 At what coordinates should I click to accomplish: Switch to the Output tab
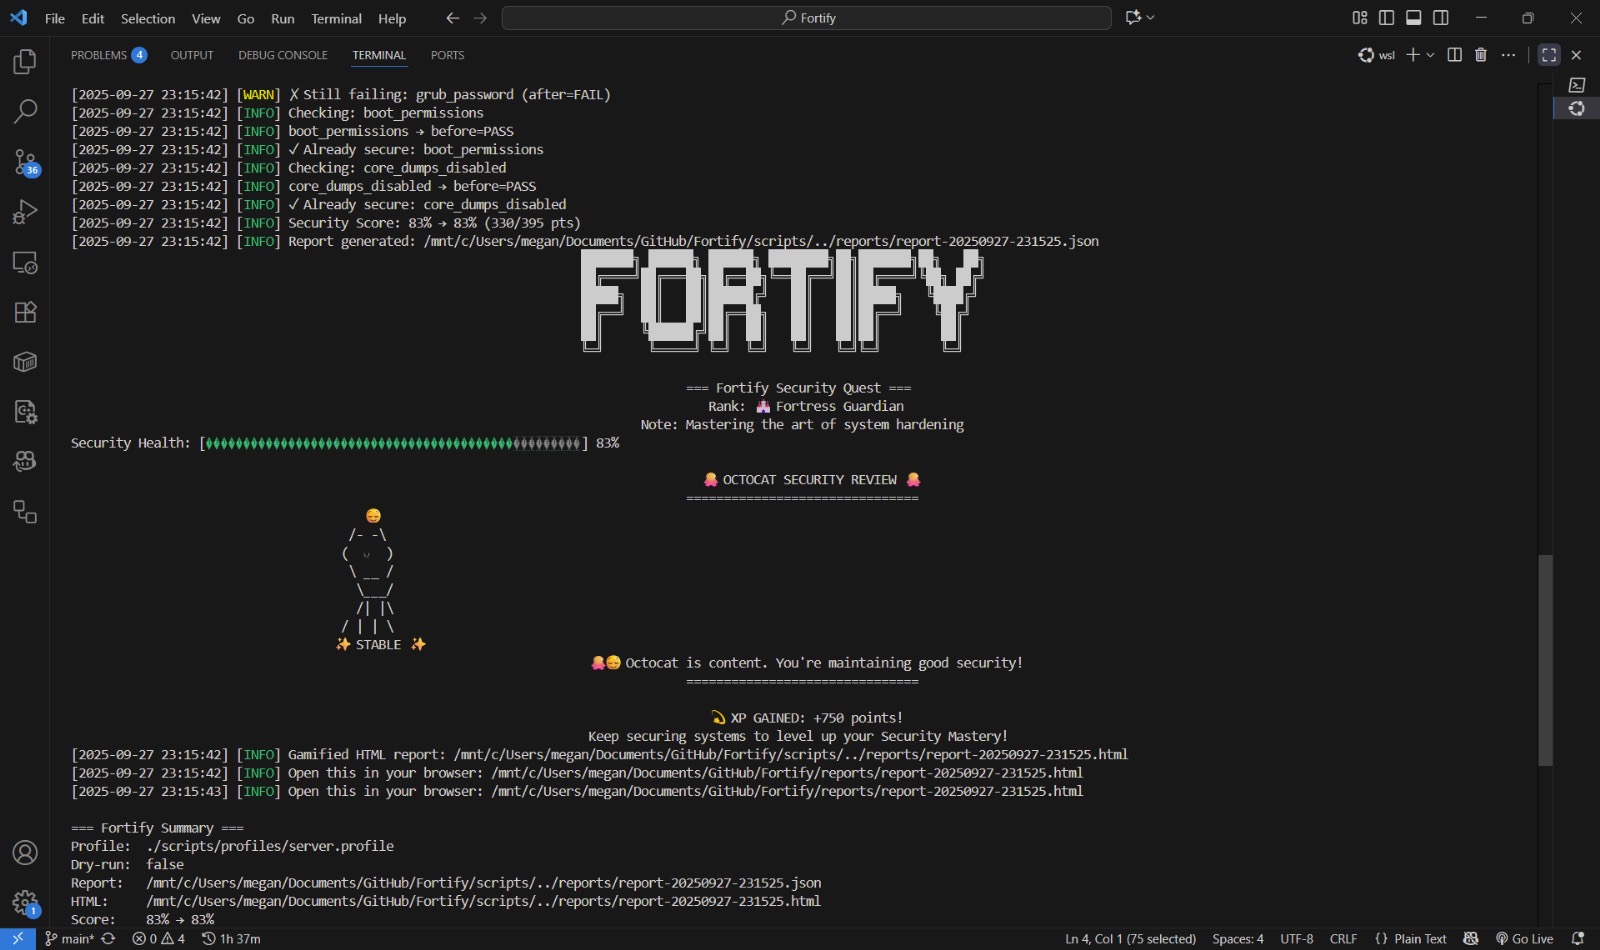tap(192, 55)
